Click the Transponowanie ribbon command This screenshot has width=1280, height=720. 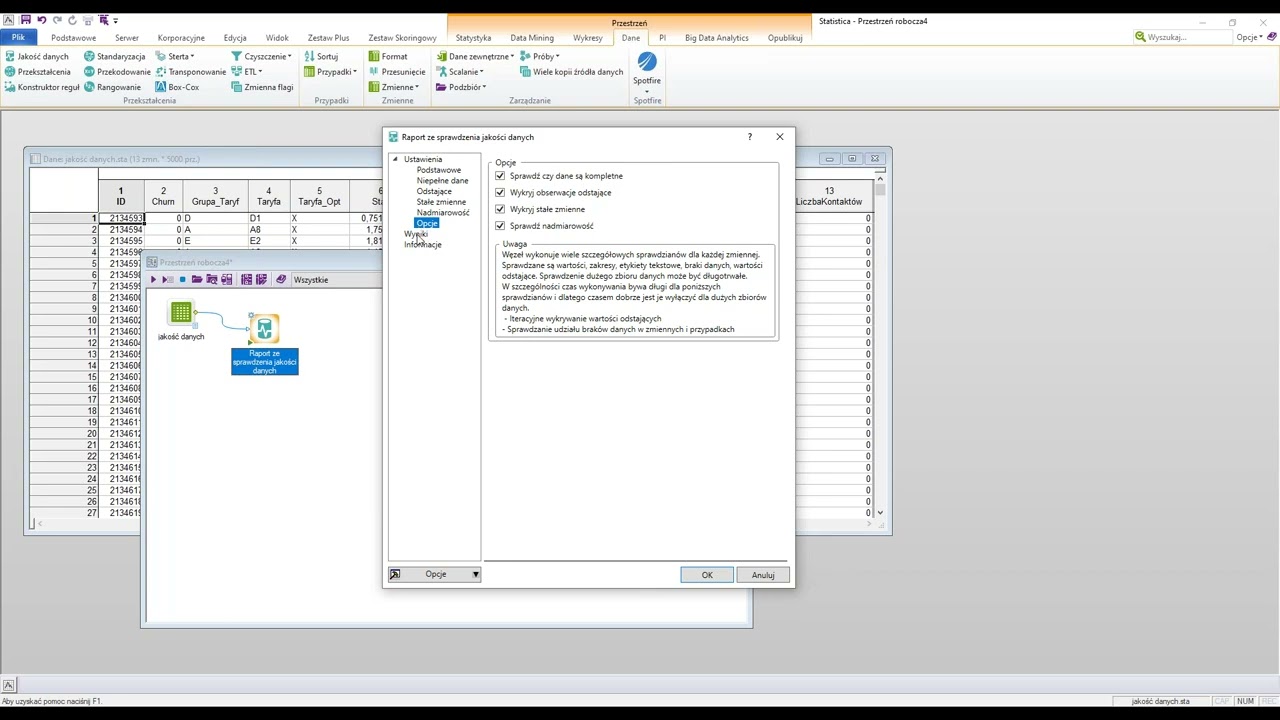(191, 72)
